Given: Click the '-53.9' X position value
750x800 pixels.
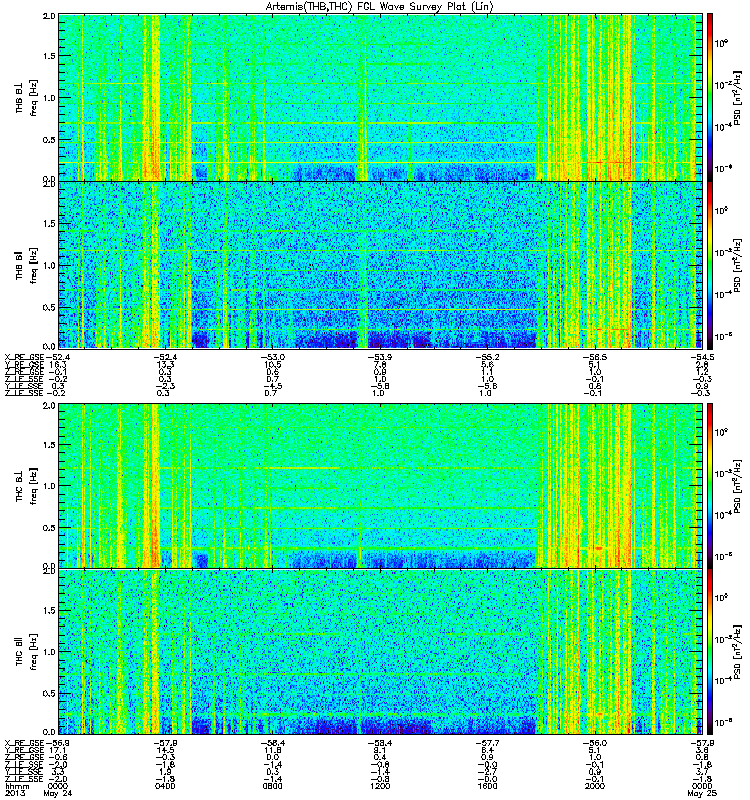Looking at the screenshot, I should [381, 357].
